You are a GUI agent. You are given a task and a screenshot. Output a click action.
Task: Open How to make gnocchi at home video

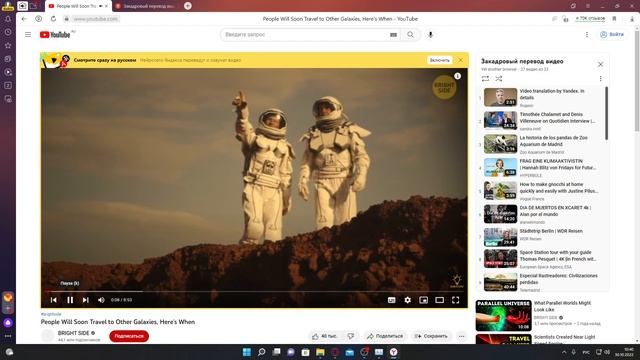point(541,191)
